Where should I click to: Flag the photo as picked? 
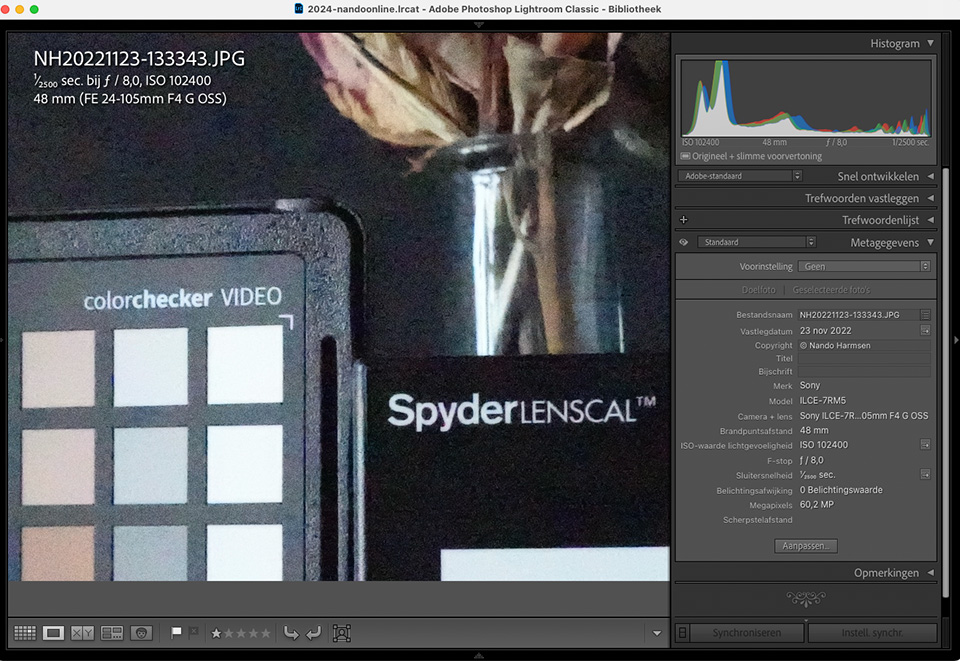[x=176, y=632]
